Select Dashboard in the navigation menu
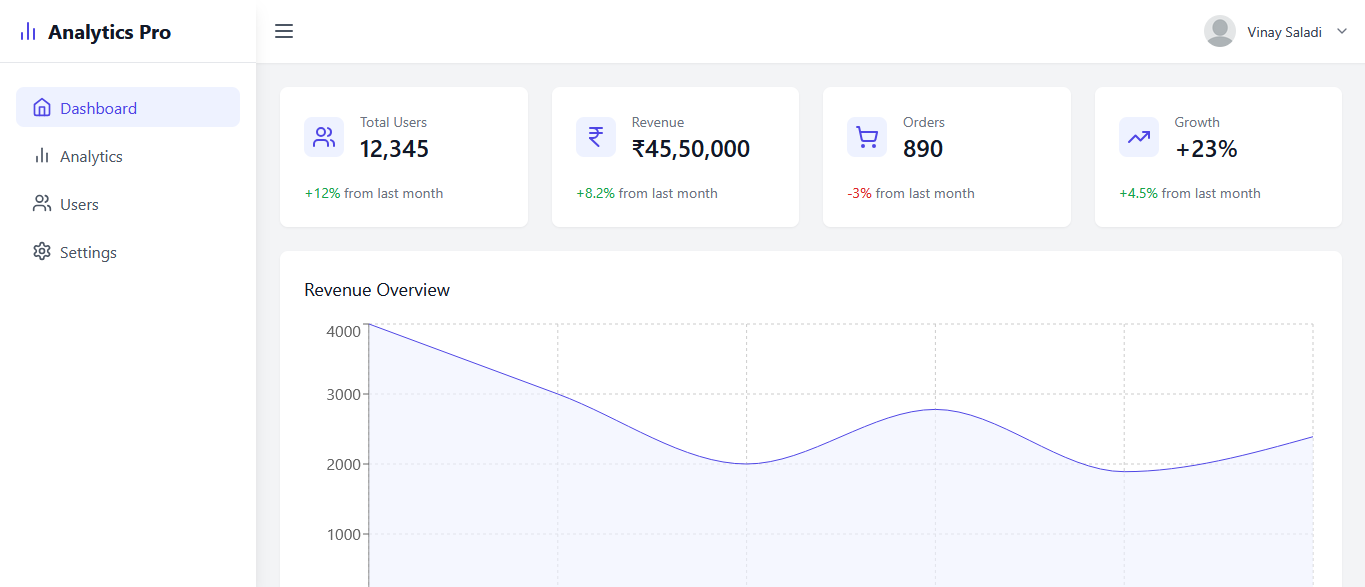Screen dimensions: 1365x587 pos(97,107)
